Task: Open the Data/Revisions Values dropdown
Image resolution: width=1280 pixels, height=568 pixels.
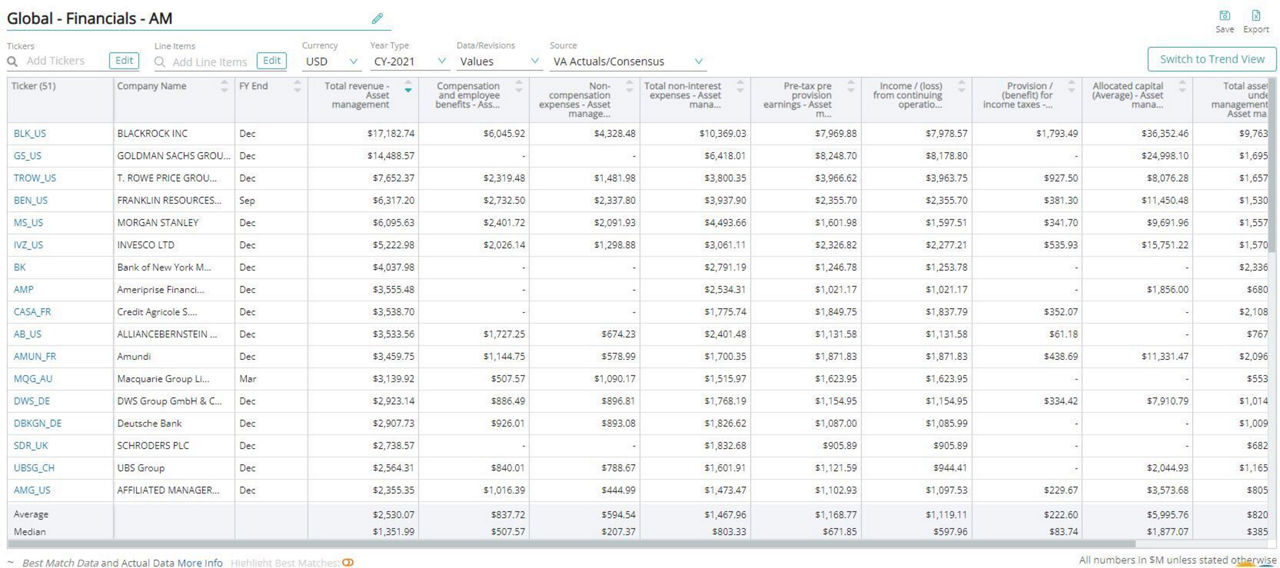Action: point(498,61)
